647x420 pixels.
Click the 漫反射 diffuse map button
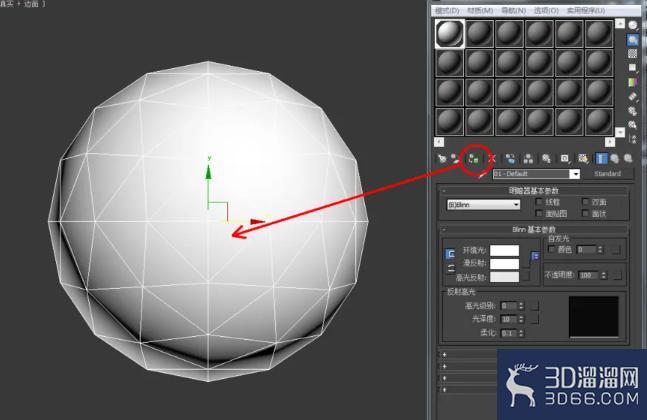click(x=526, y=263)
